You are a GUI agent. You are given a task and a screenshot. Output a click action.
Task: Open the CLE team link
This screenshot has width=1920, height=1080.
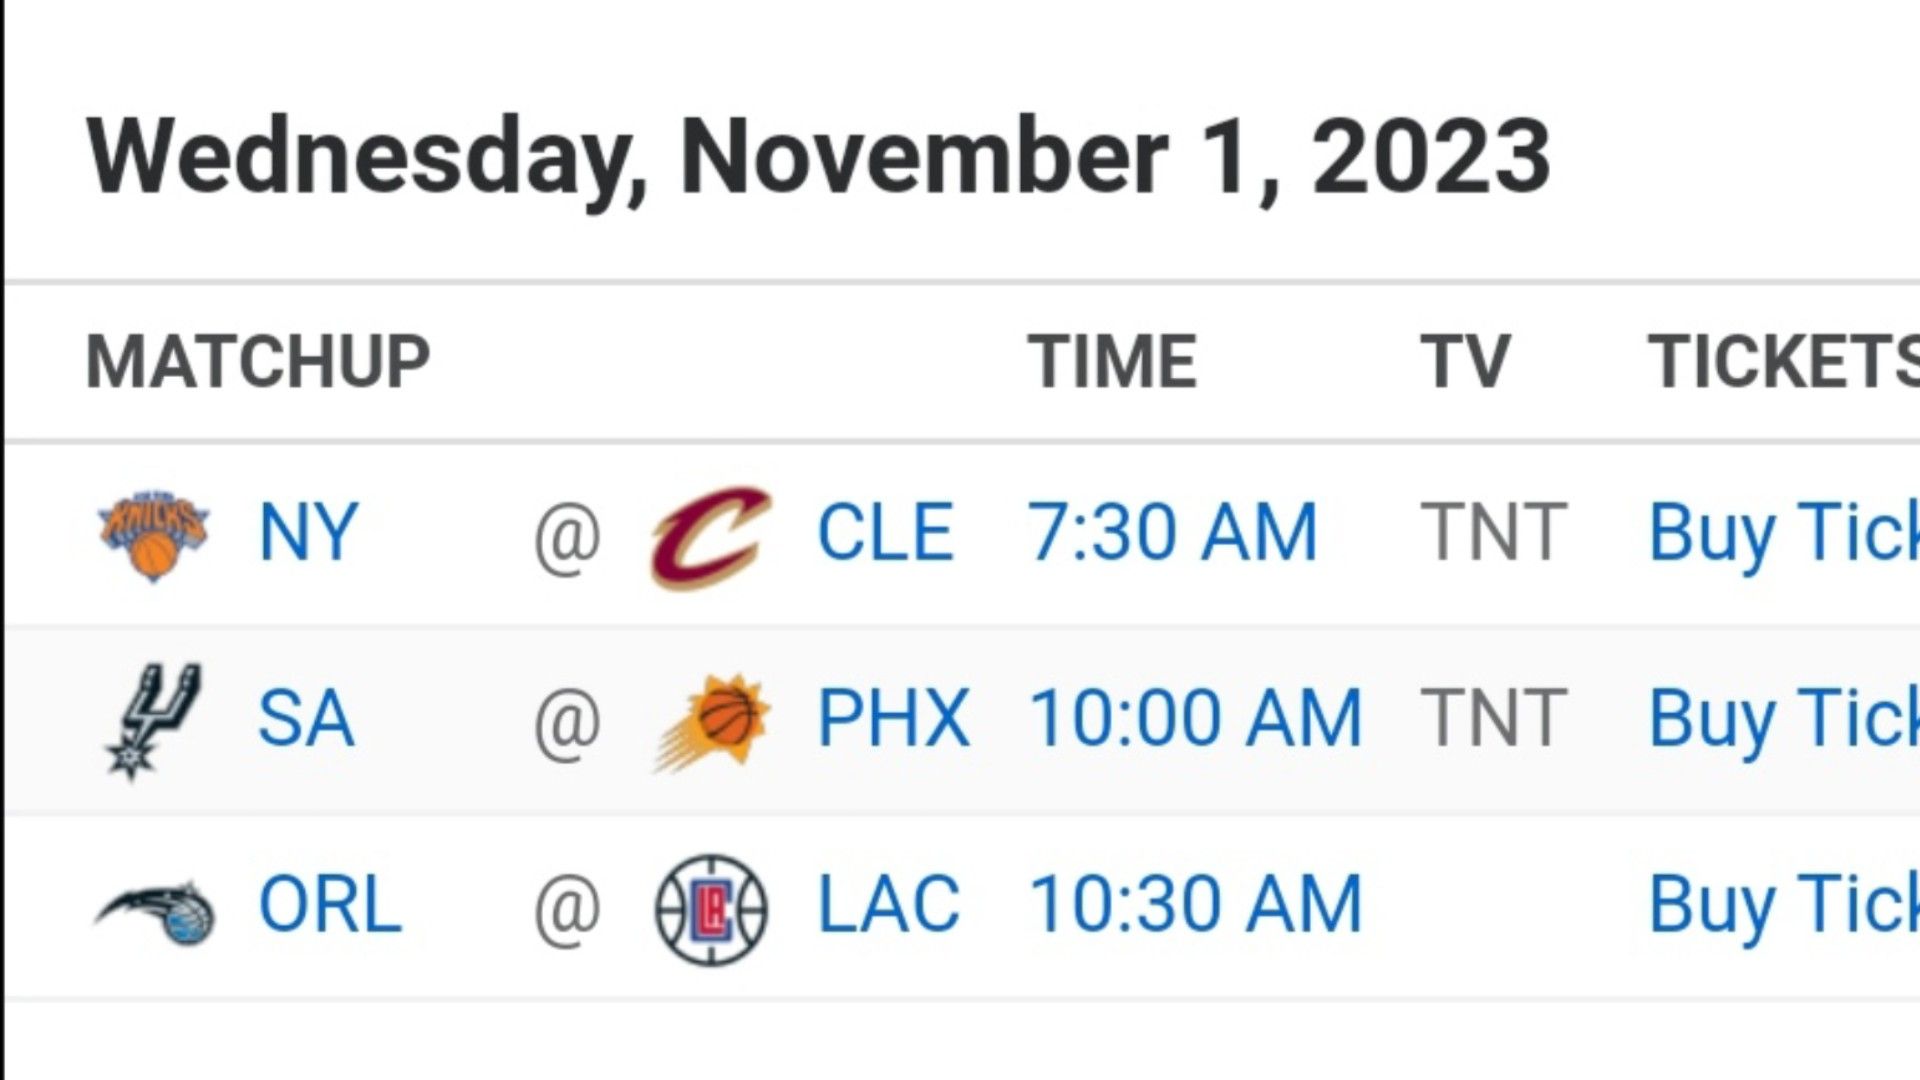(885, 532)
